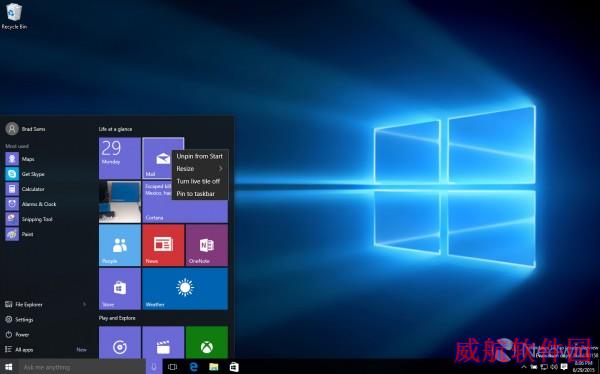
Task: Click the Ask me anything search box
Action: [82, 367]
